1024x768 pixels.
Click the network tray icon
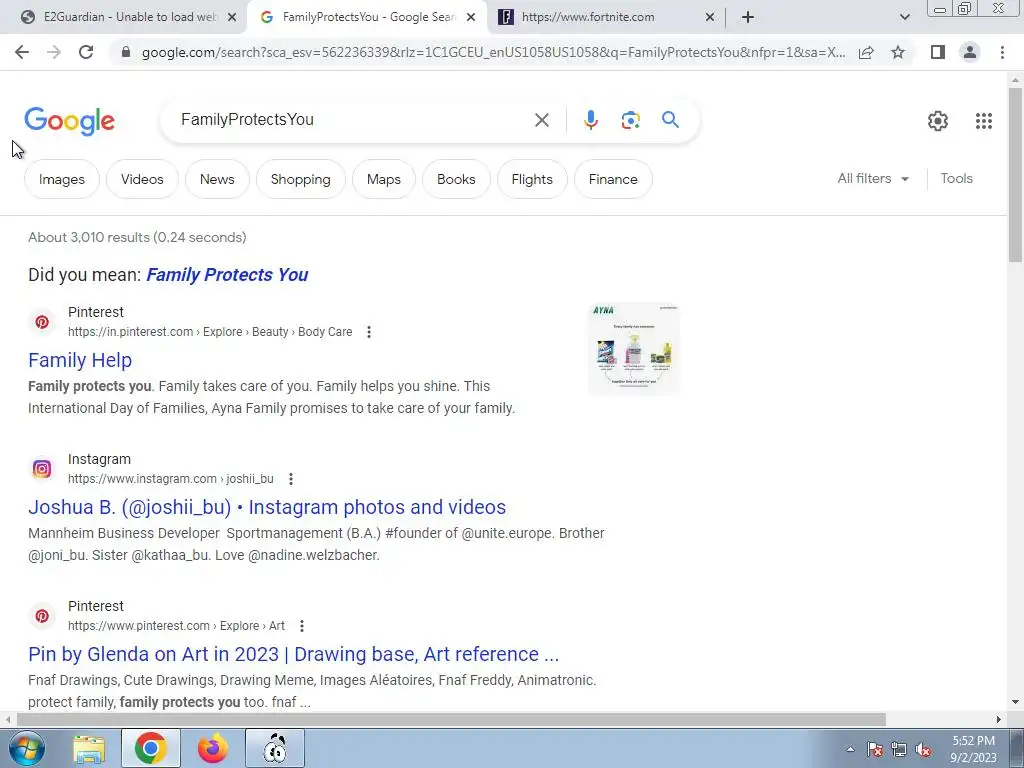pos(899,750)
